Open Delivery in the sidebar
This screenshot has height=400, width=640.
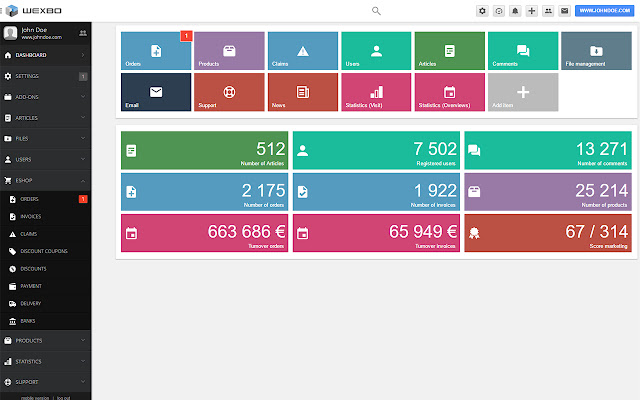tap(45, 304)
